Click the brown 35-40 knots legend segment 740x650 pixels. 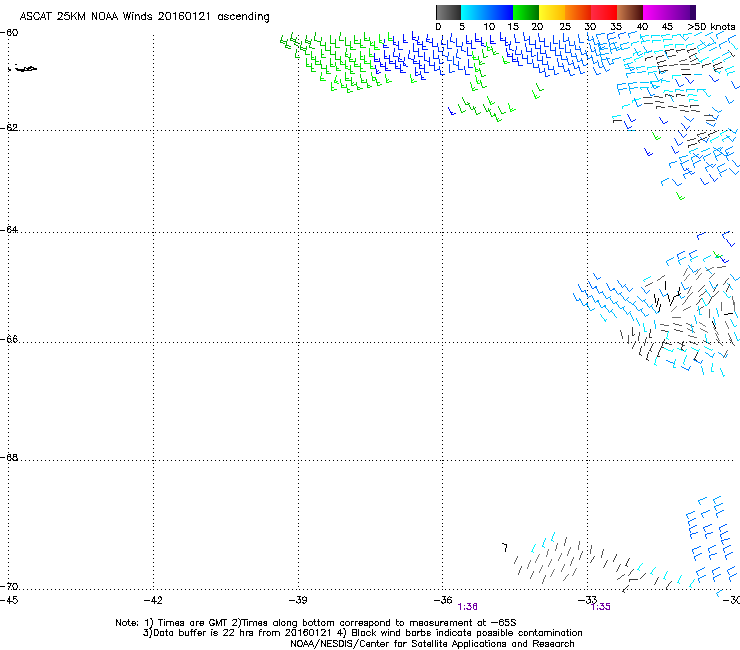pos(630,12)
